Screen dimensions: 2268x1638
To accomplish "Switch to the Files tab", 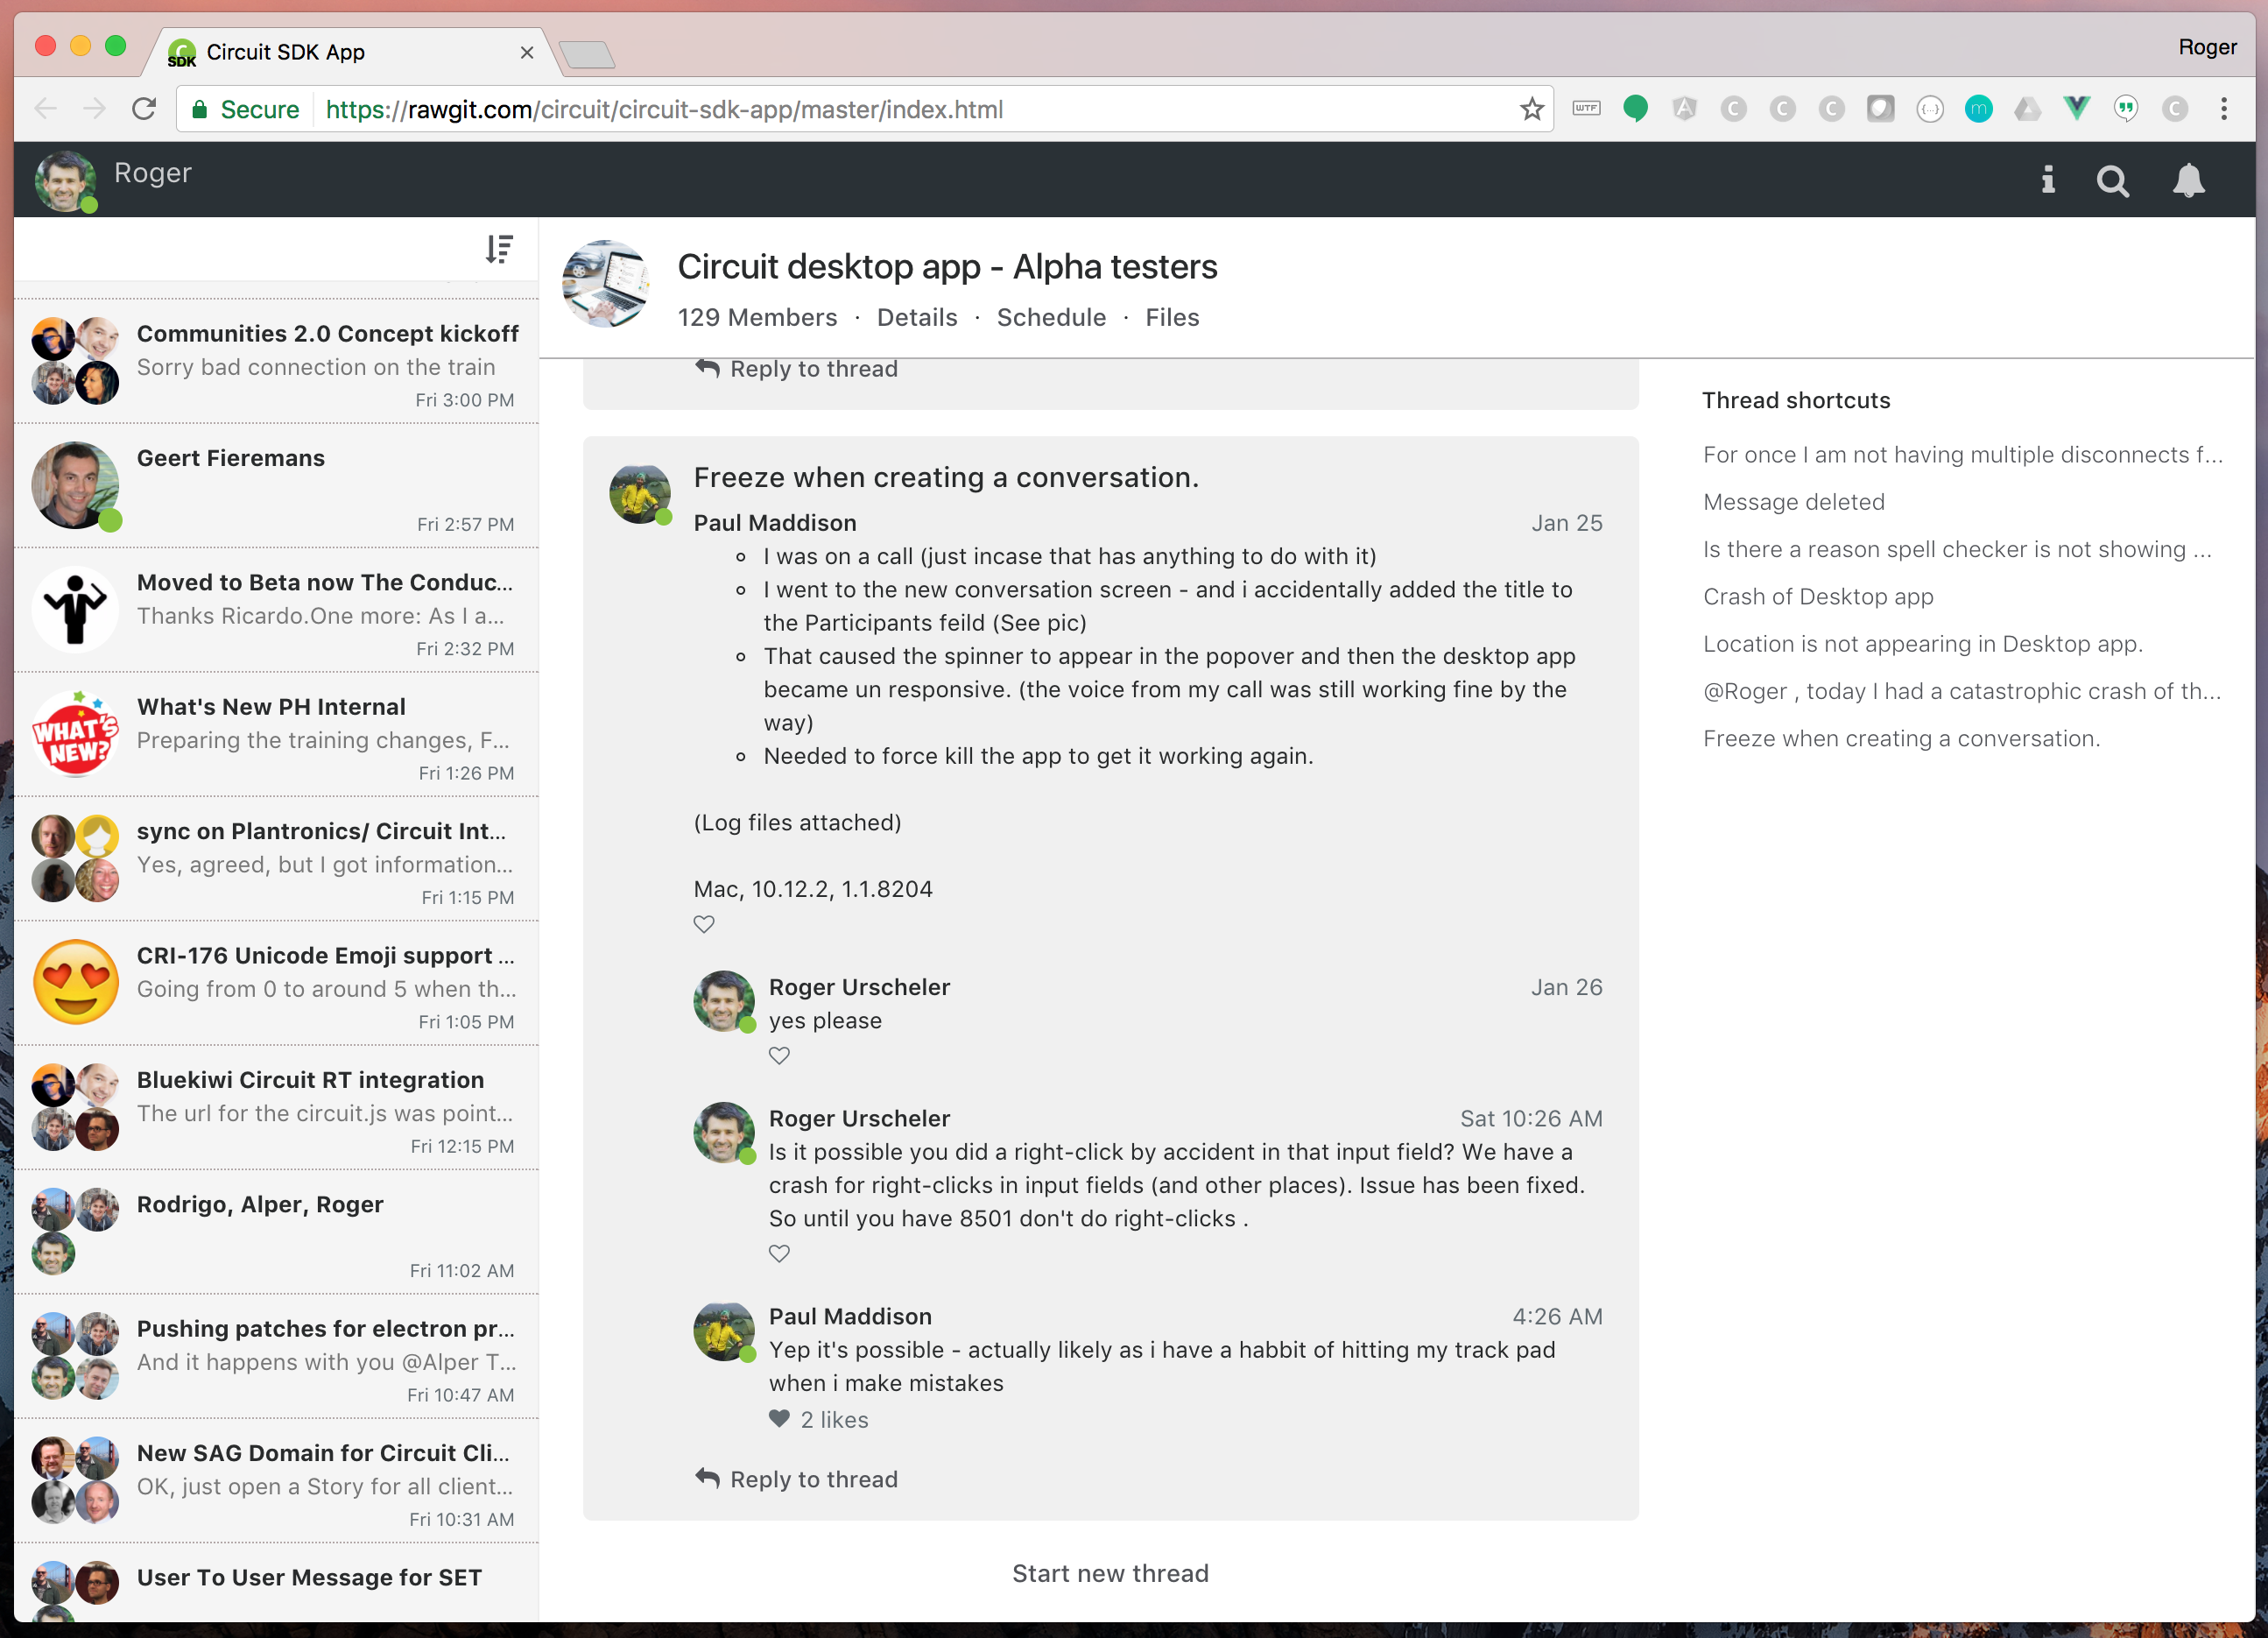I will tap(1171, 317).
